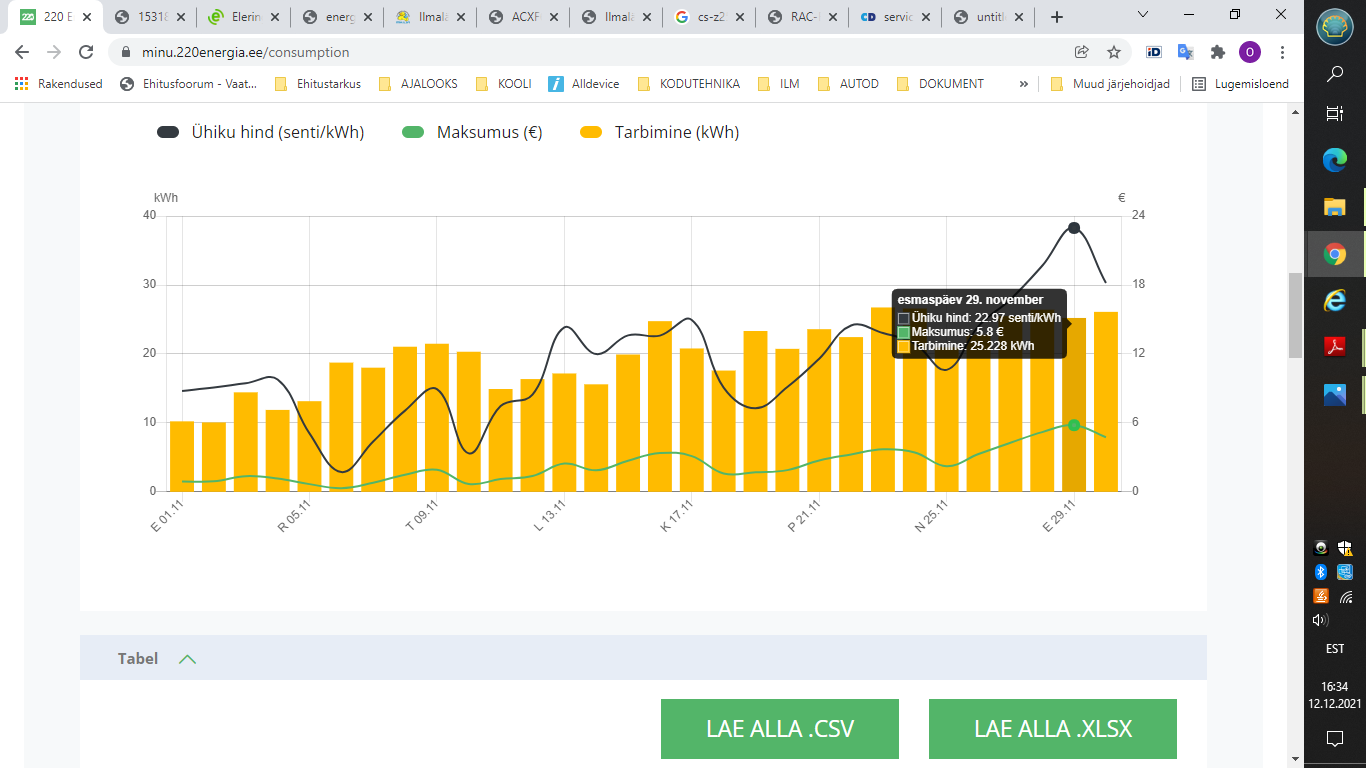Open Adobe Acrobat from the taskbar
Image resolution: width=1366 pixels, height=768 pixels.
[x=1334, y=347]
